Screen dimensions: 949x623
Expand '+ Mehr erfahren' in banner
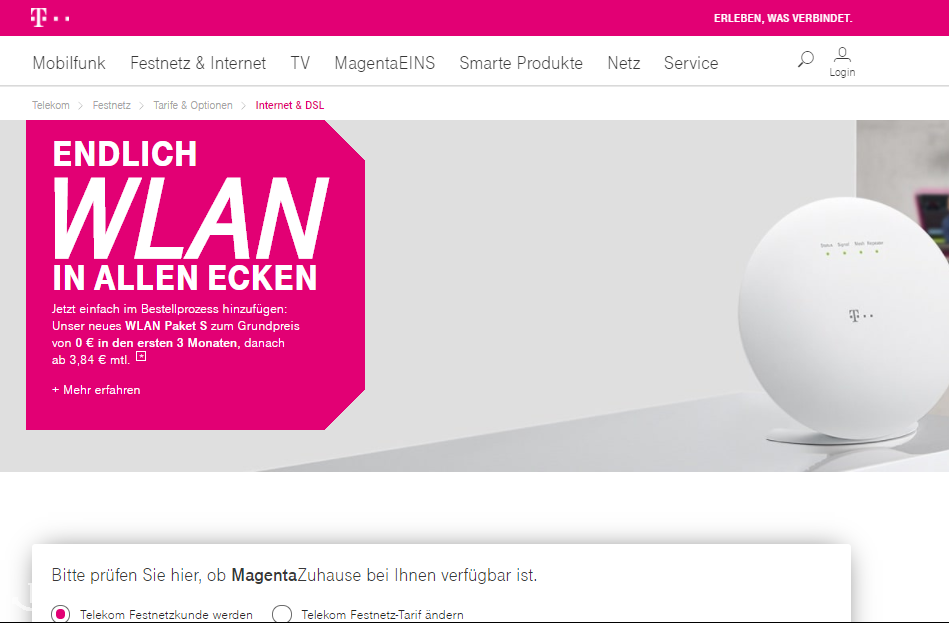coord(96,390)
